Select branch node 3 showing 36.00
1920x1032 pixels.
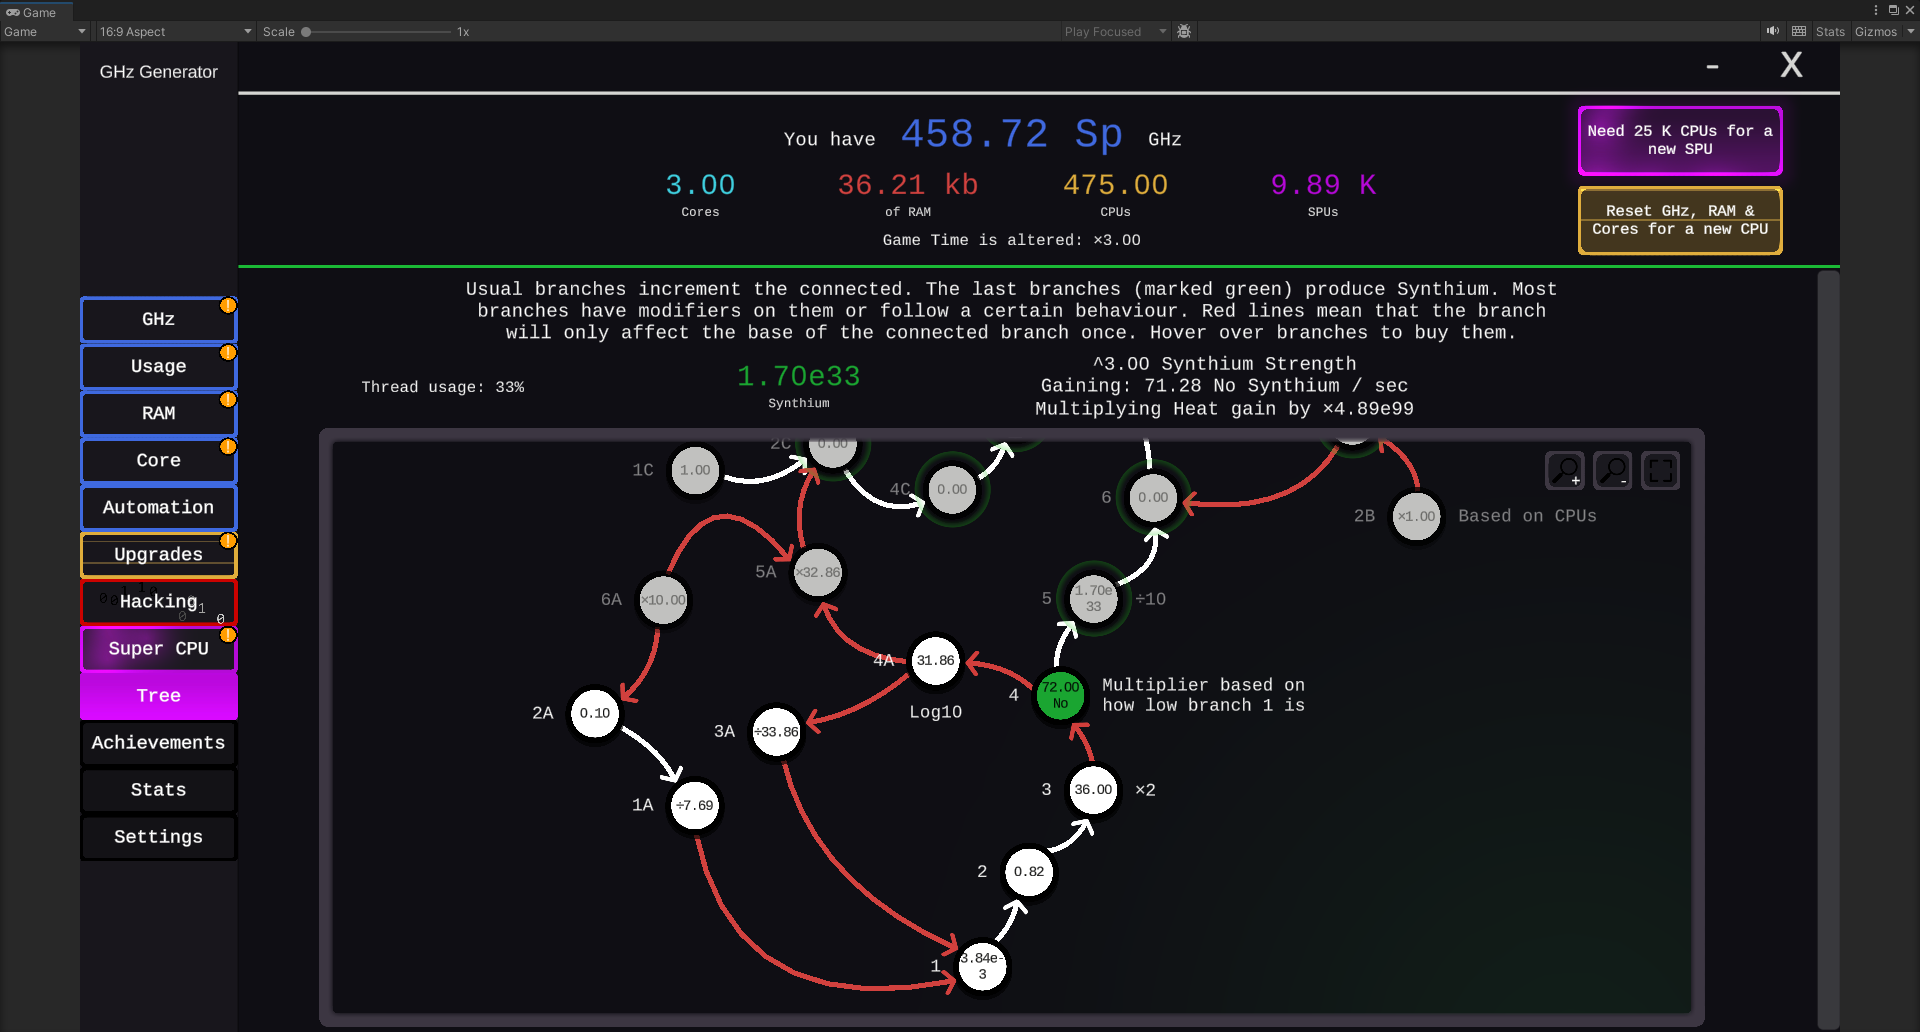pos(1093,789)
